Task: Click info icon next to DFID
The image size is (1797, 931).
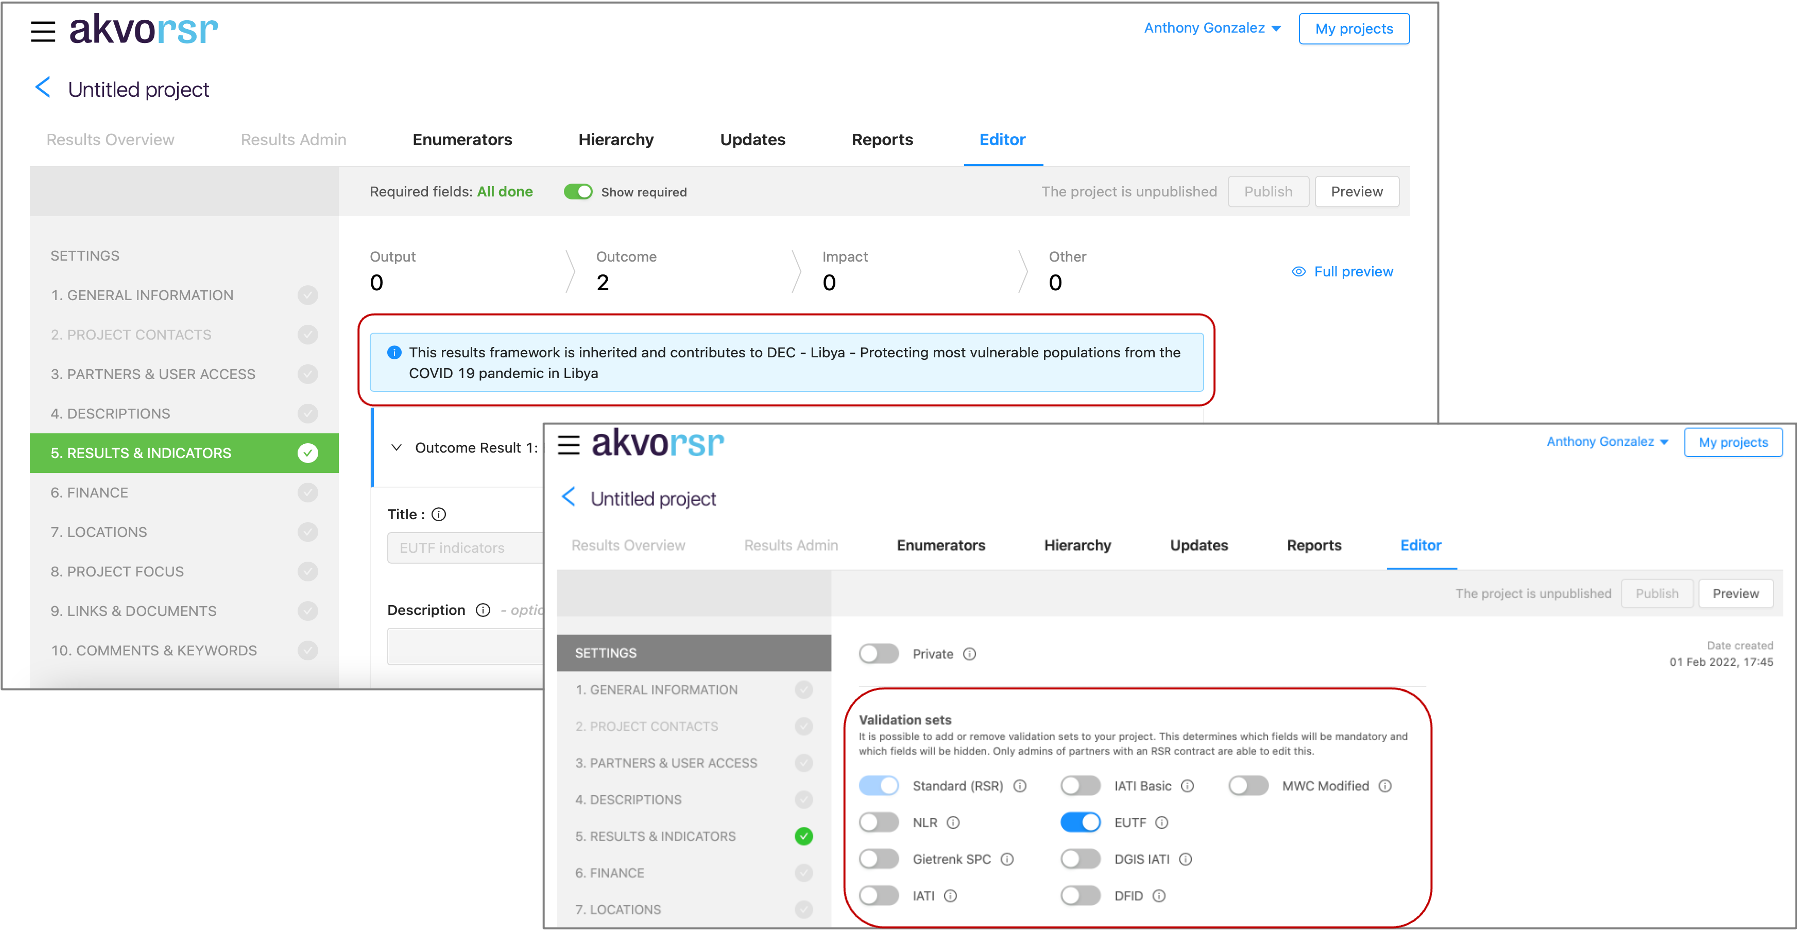Action: click(1159, 896)
